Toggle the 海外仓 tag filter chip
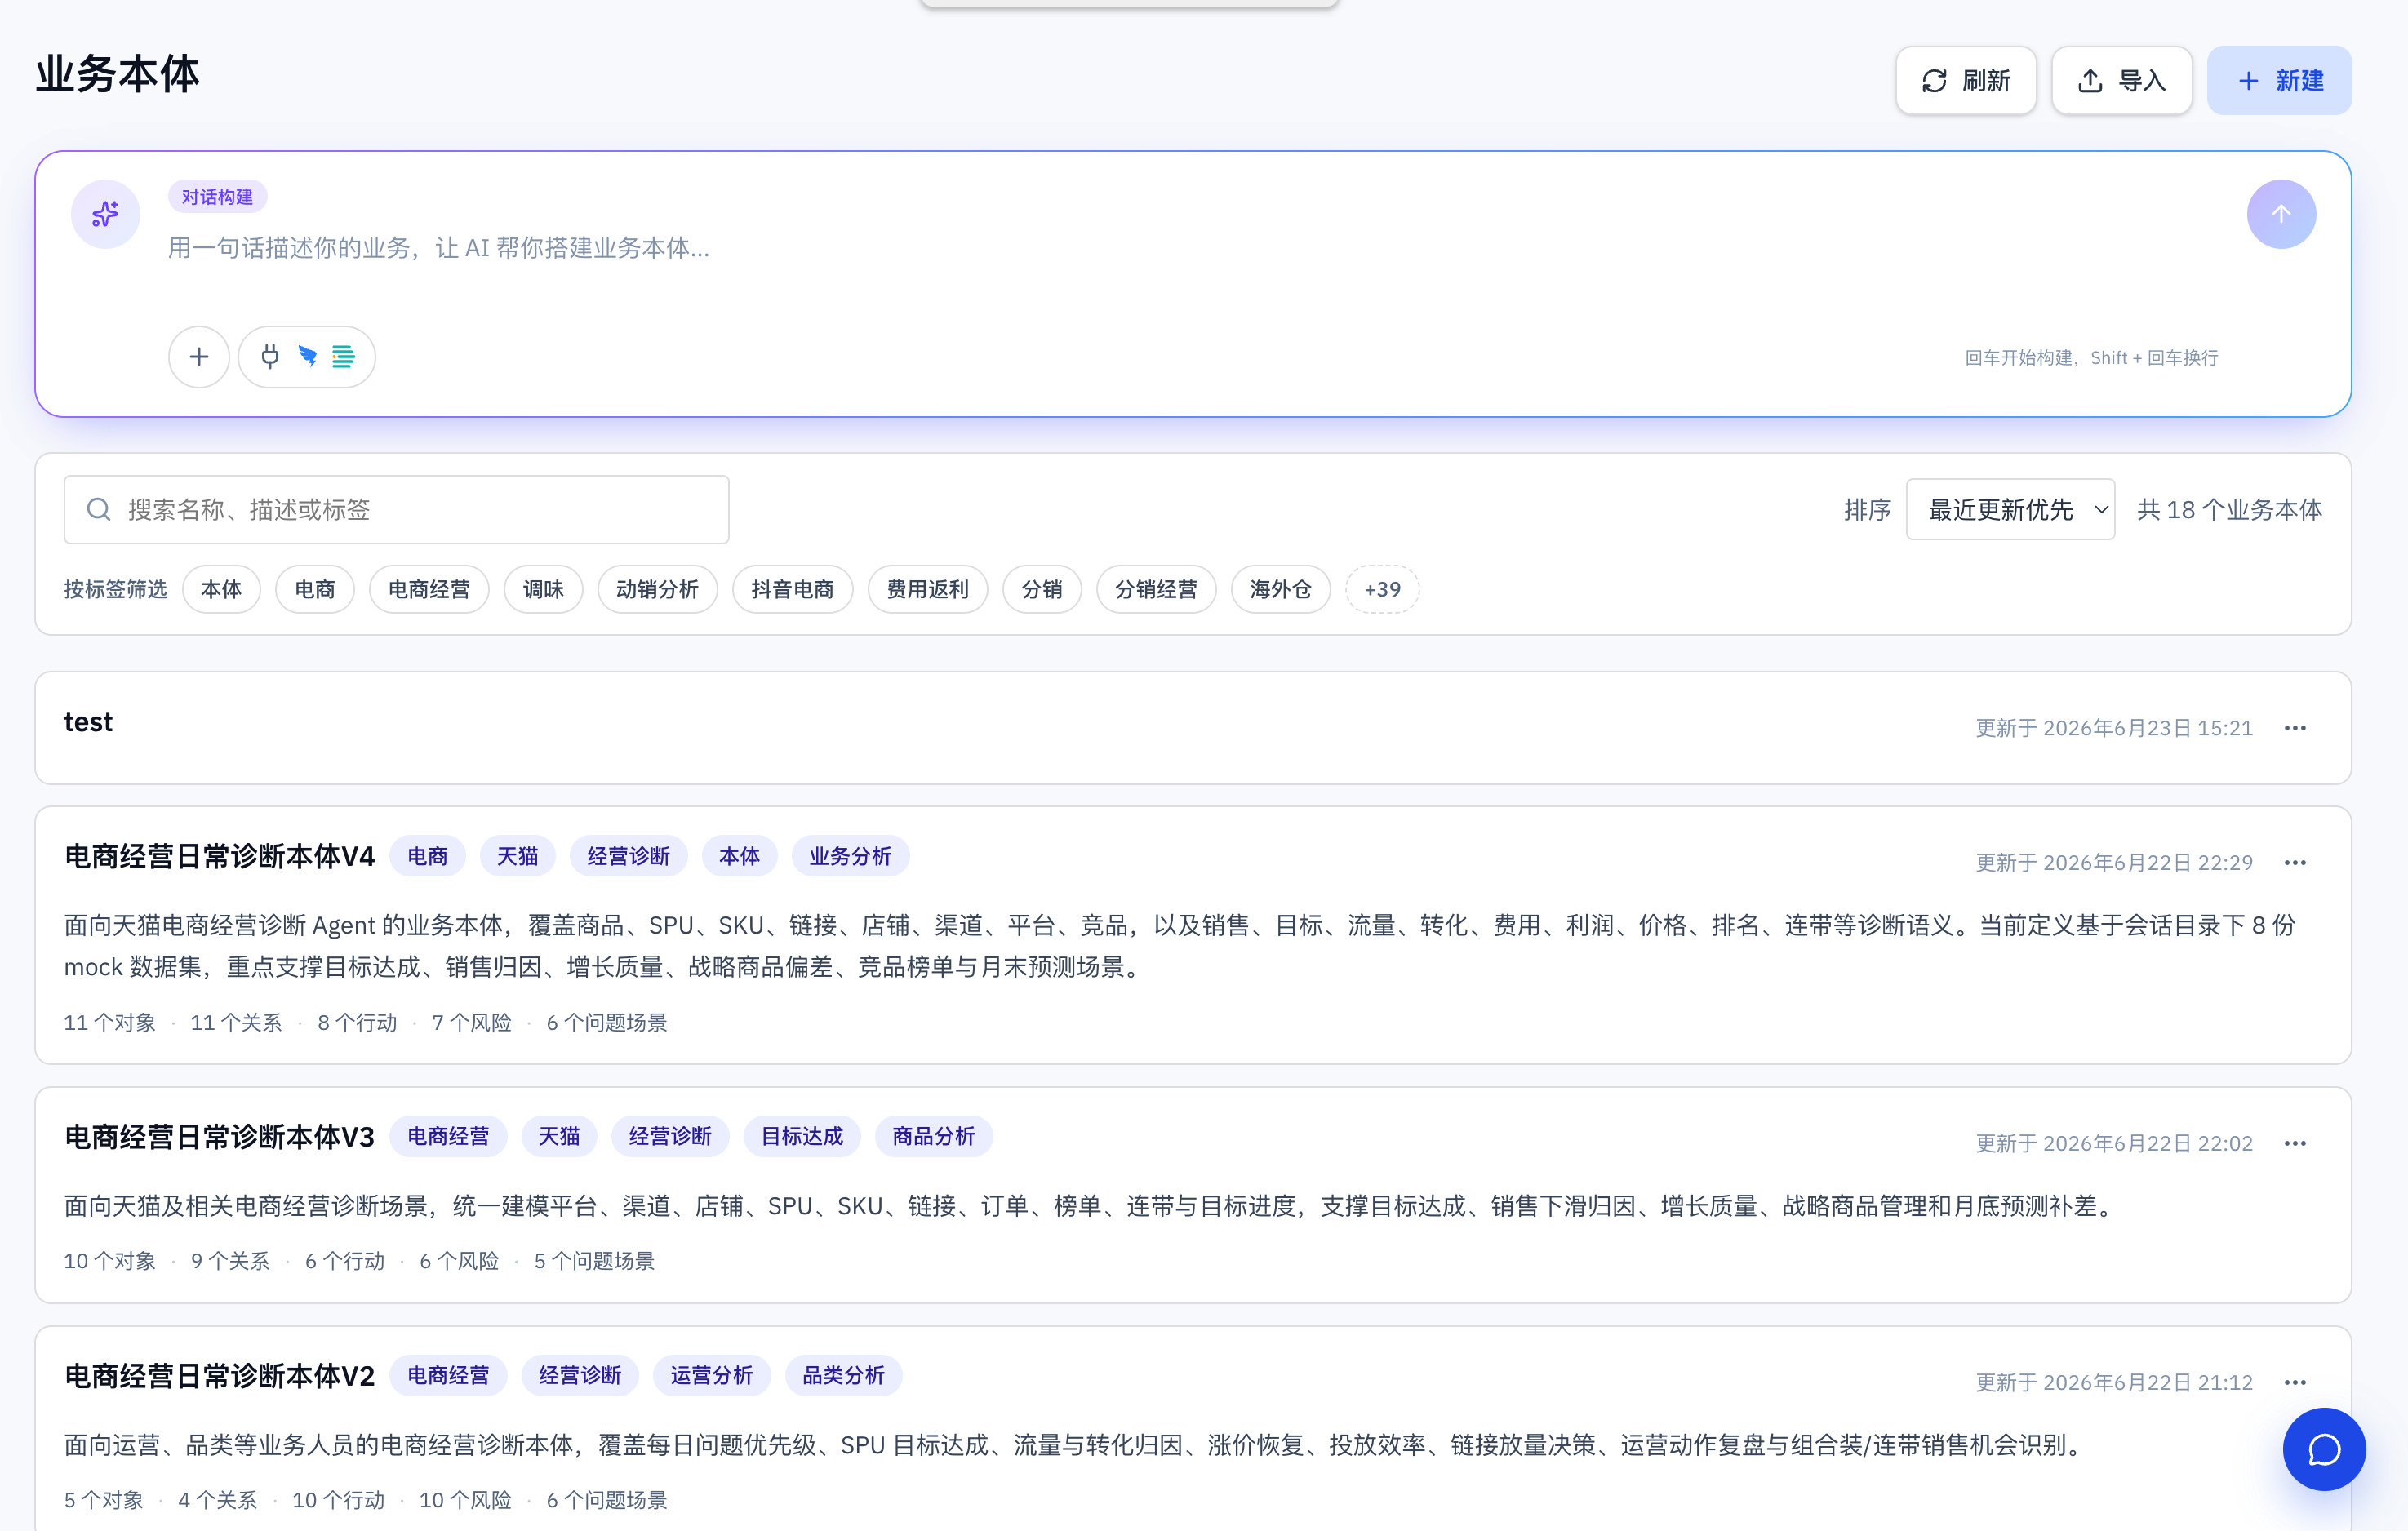This screenshot has width=2408, height=1531. click(1281, 589)
